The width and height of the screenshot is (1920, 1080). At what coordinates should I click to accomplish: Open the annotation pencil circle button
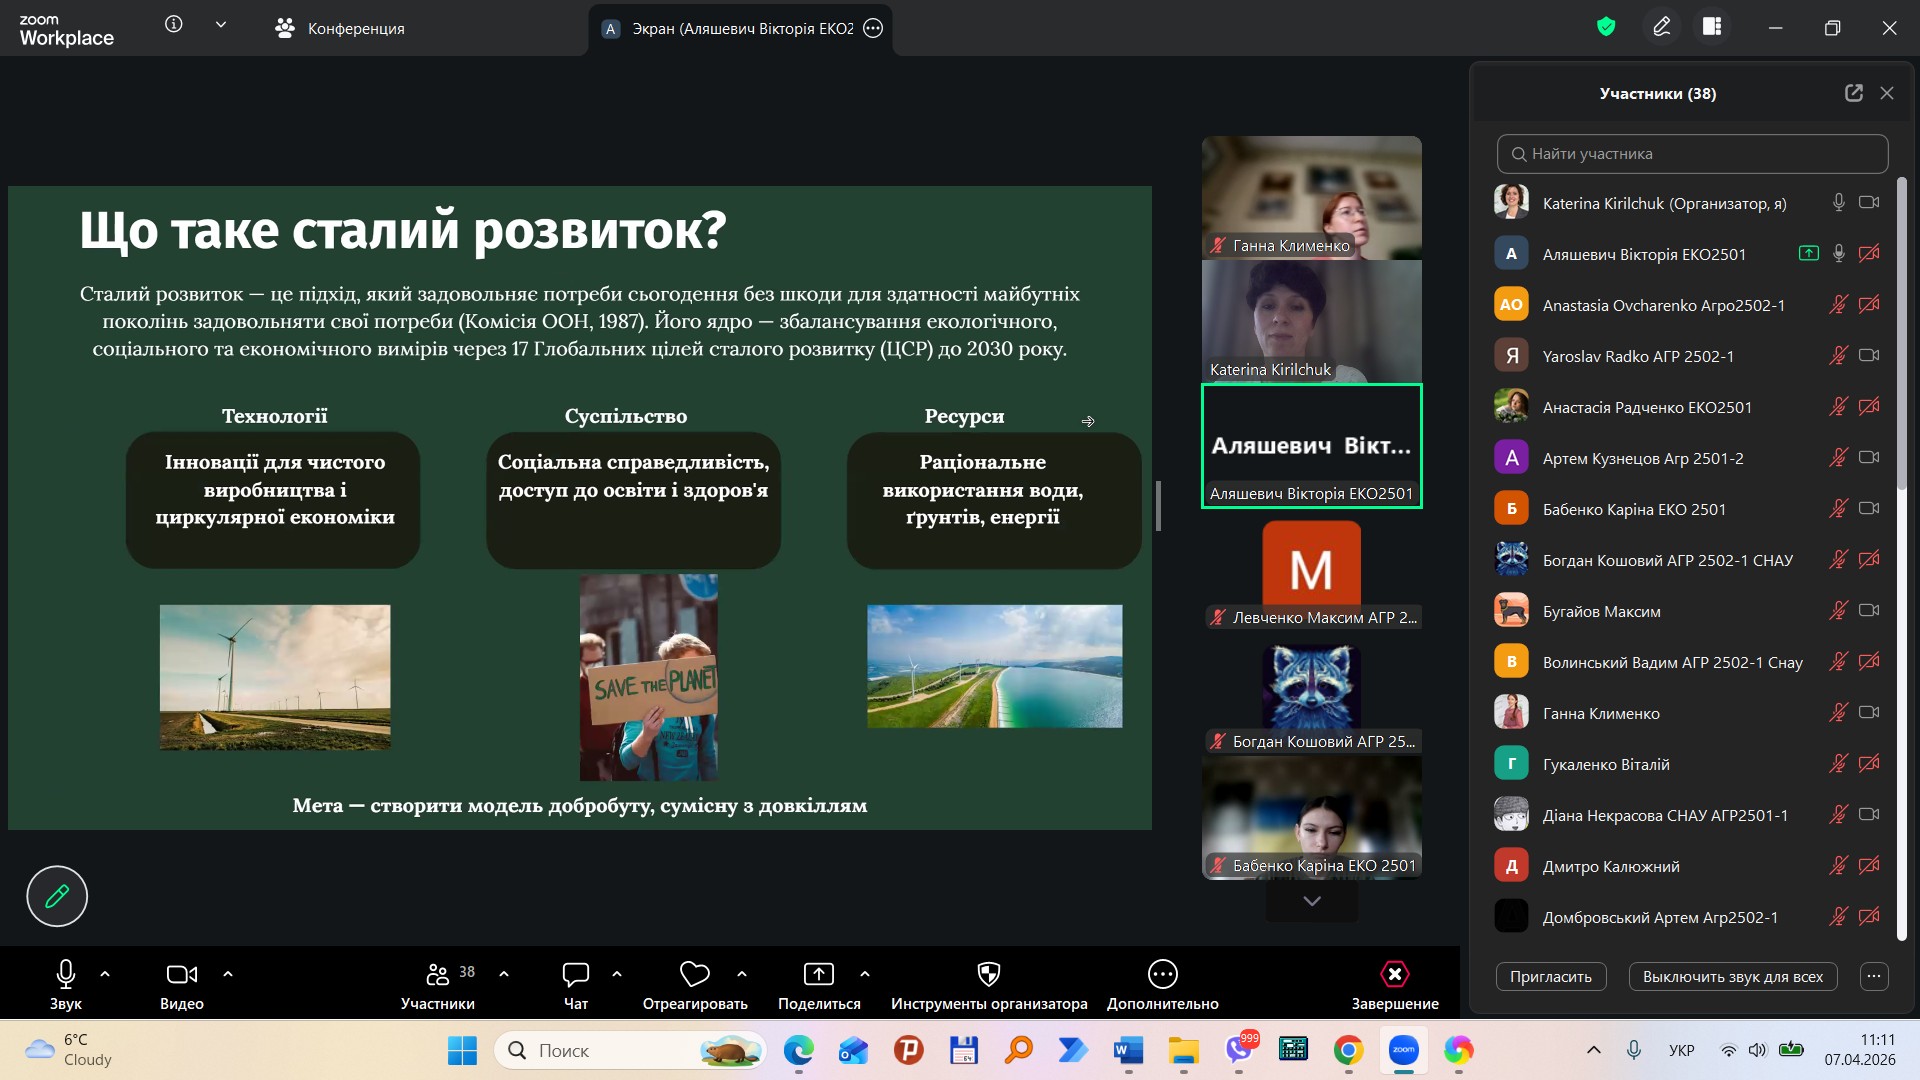coord(57,896)
